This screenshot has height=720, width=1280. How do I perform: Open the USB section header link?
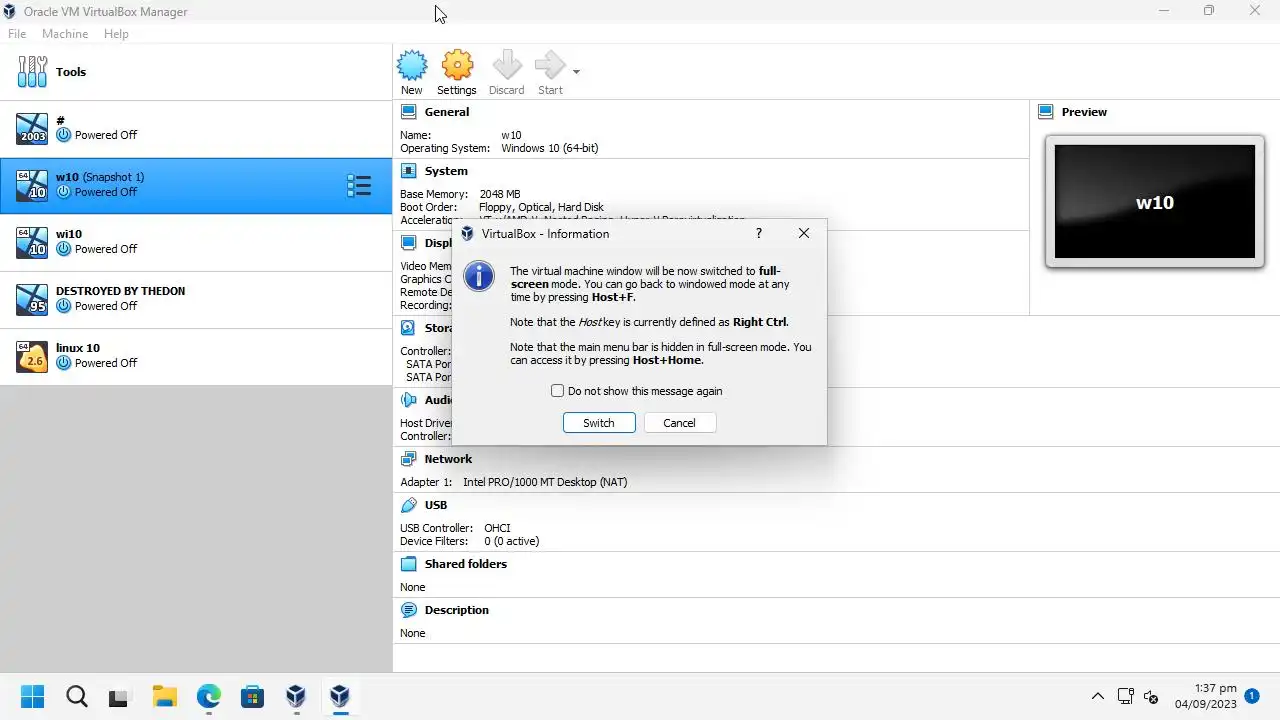pos(436,505)
